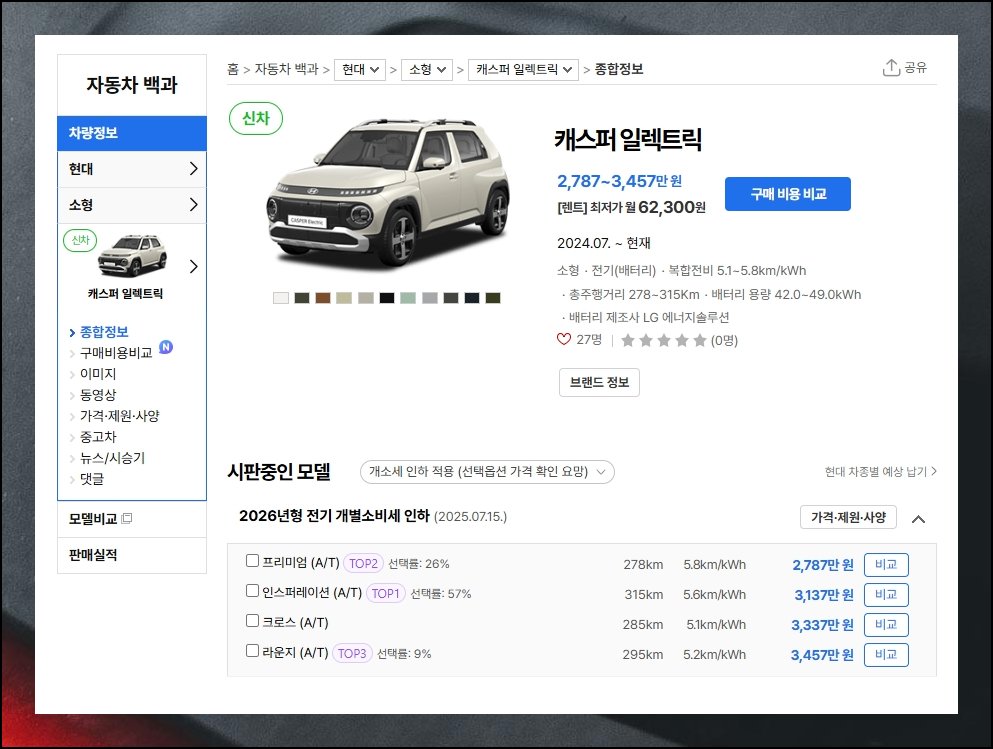Click the fifth rating star

[700, 341]
